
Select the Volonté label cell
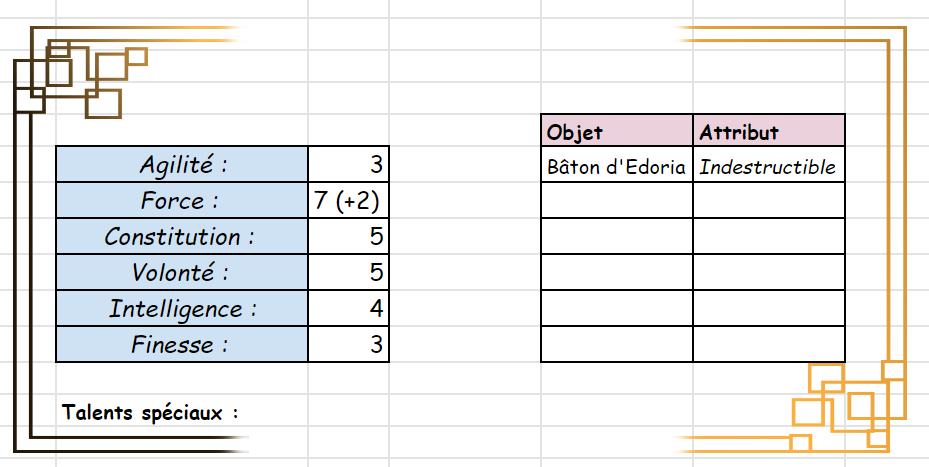182,272
